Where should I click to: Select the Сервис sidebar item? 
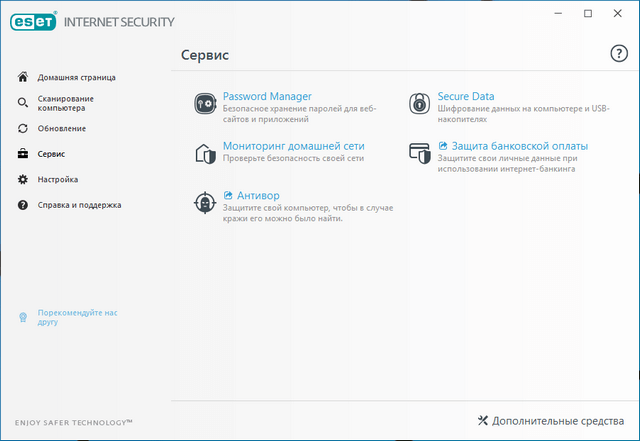[x=52, y=155]
